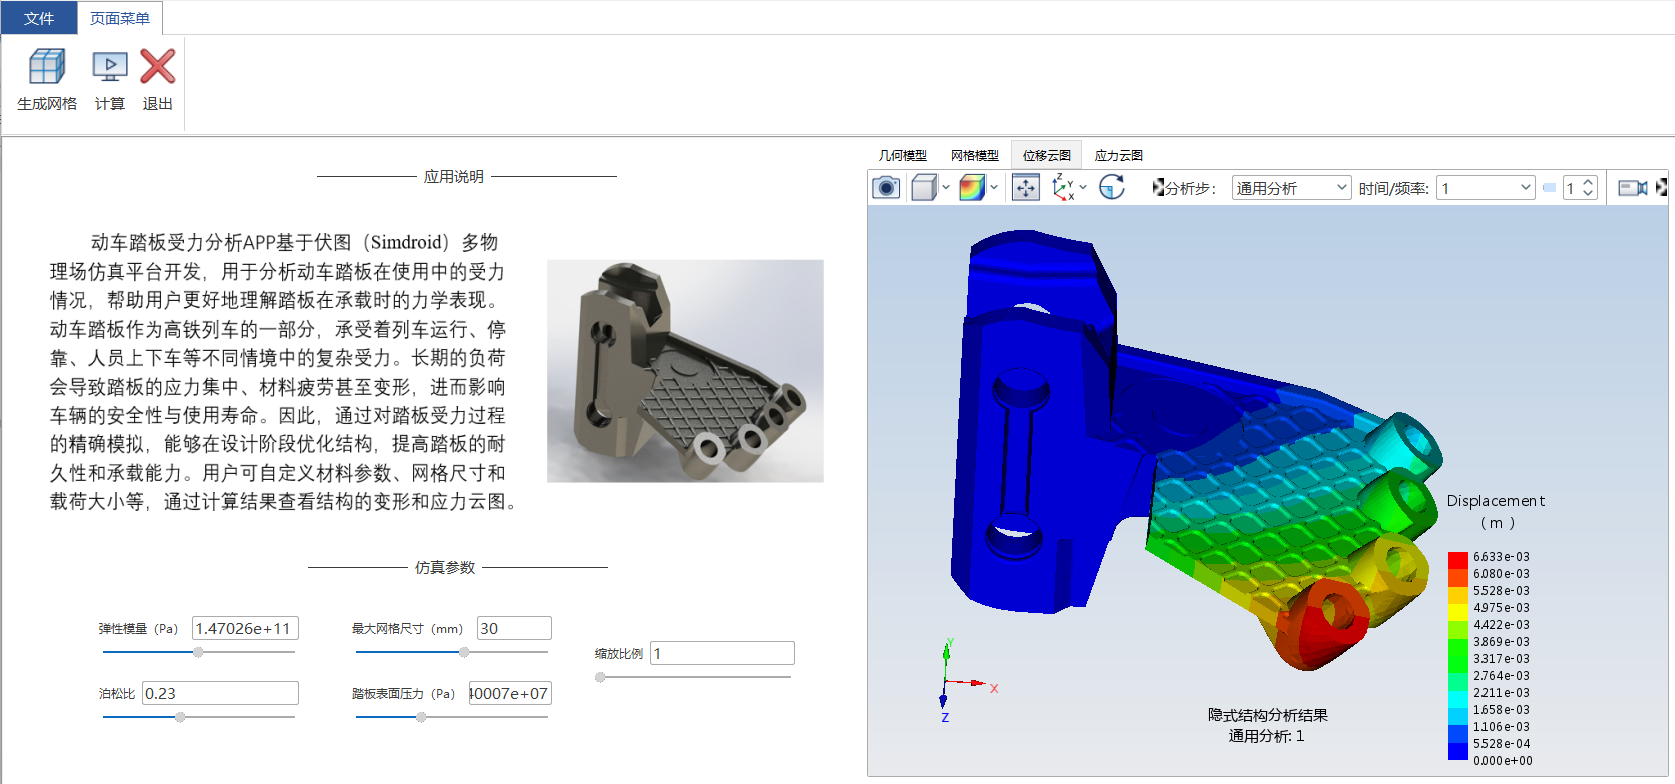Click the rainbow contour cube icon
This screenshot has height=784, width=1675.
[972, 188]
